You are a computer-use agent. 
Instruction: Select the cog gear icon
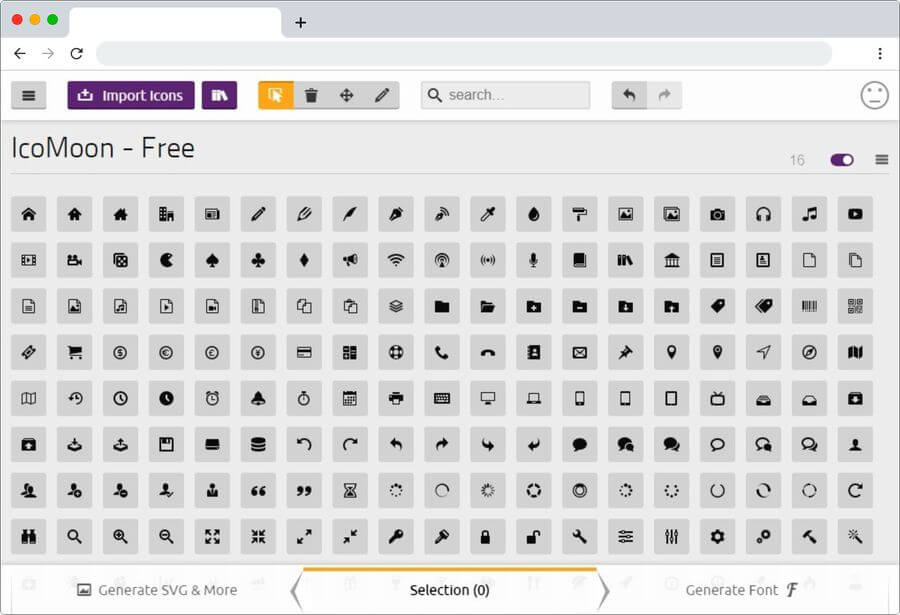point(717,536)
